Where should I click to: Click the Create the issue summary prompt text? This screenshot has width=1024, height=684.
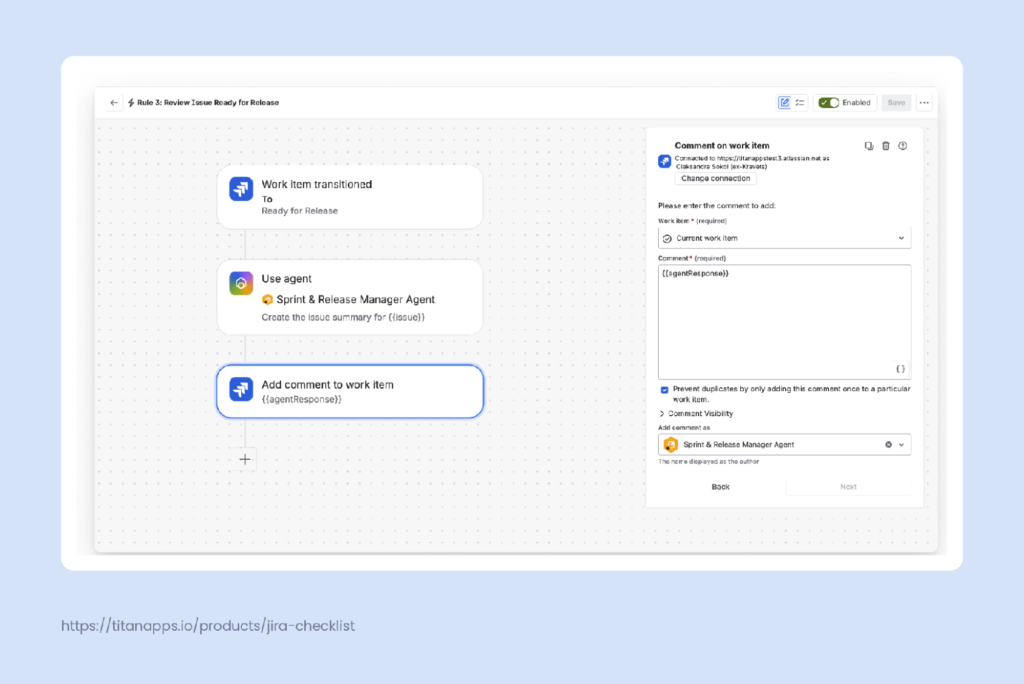coord(343,318)
